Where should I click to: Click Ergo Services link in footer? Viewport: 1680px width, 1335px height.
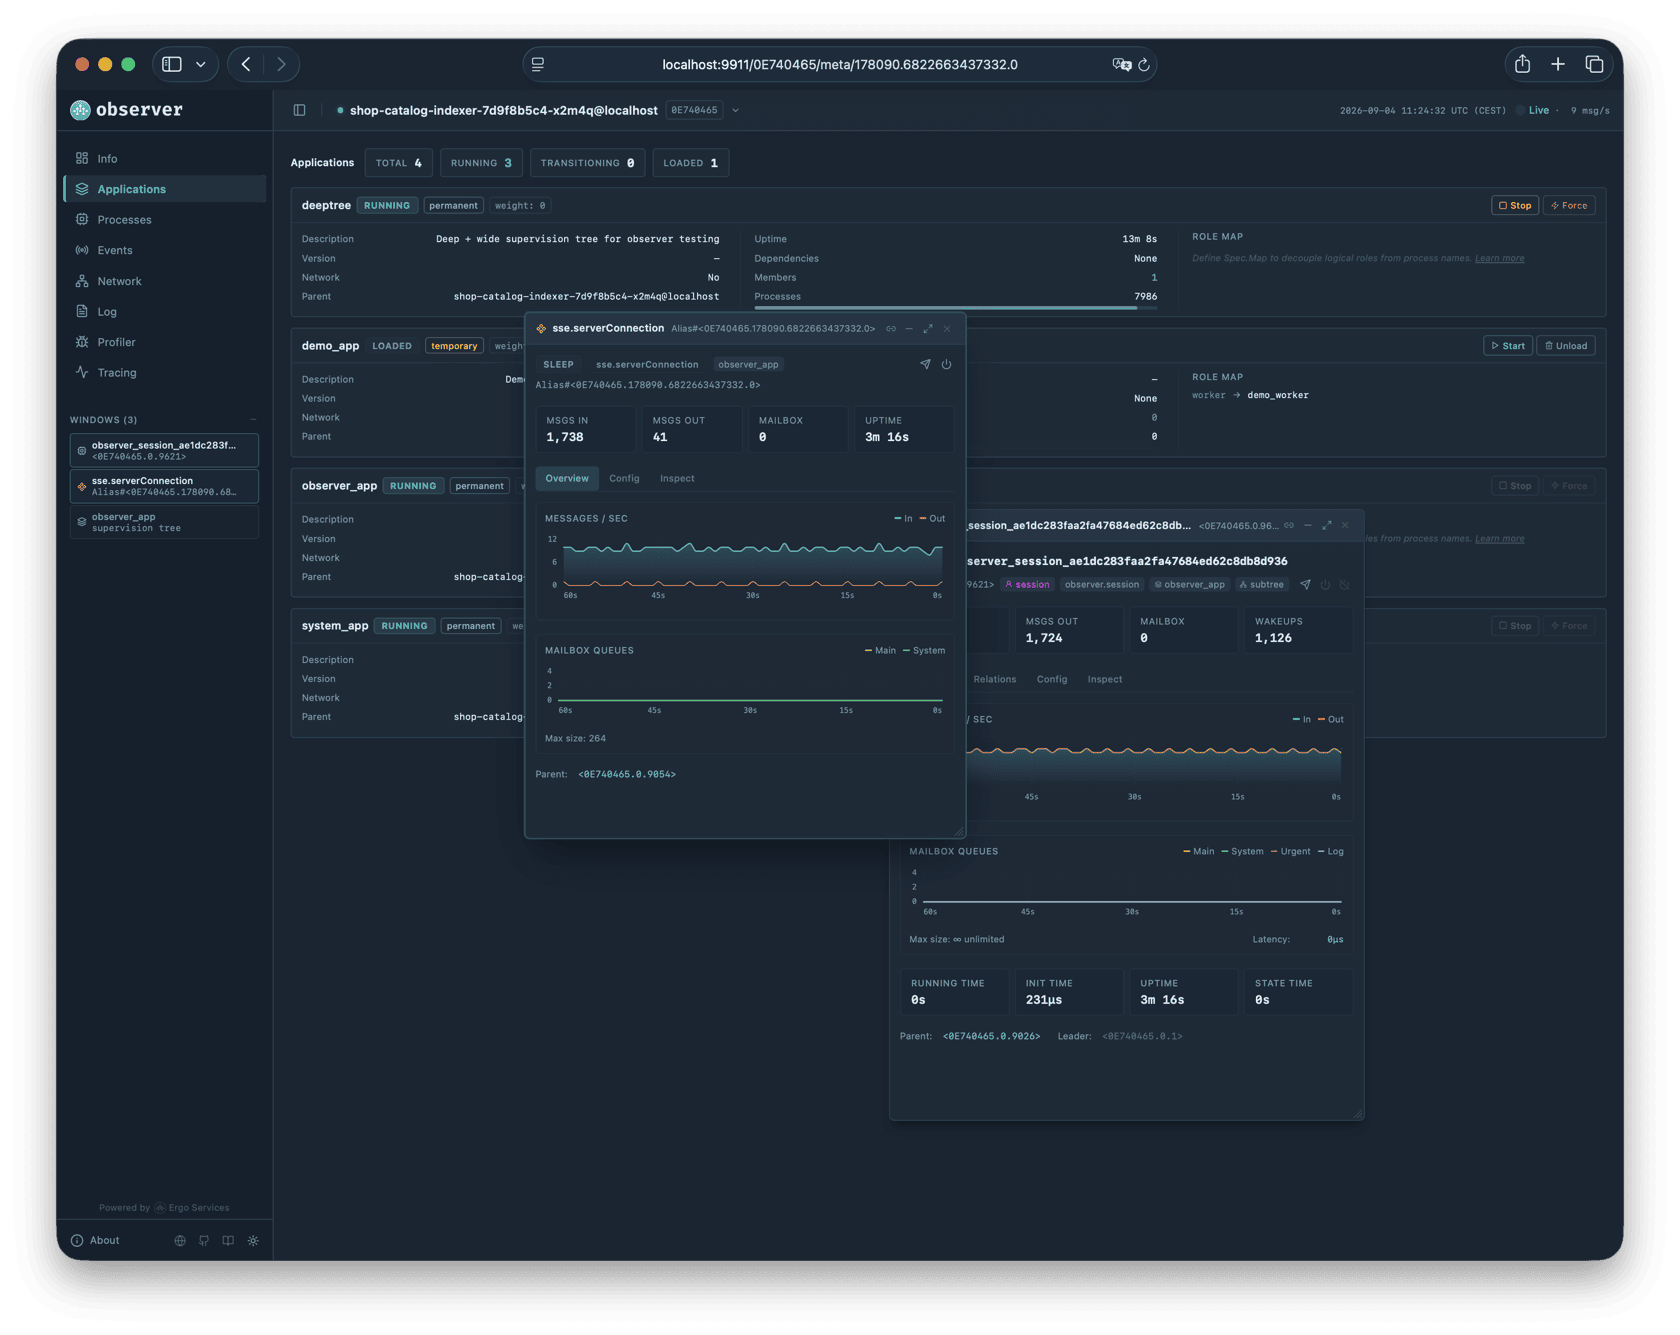(x=191, y=1207)
